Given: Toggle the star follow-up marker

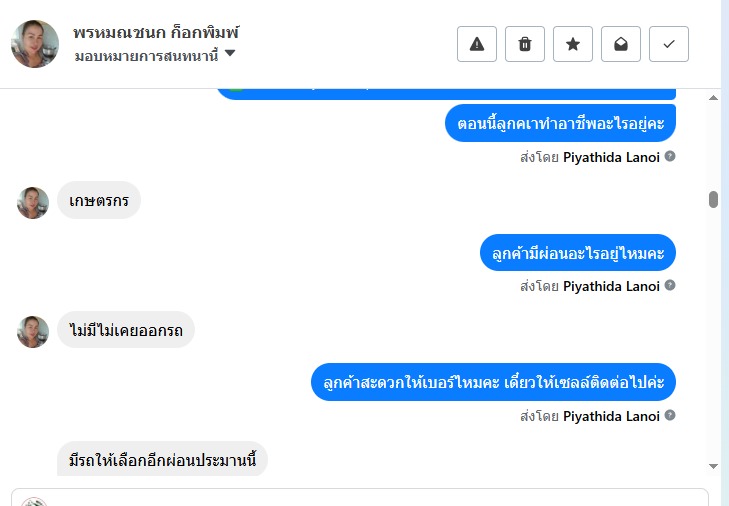Looking at the screenshot, I should (573, 44).
